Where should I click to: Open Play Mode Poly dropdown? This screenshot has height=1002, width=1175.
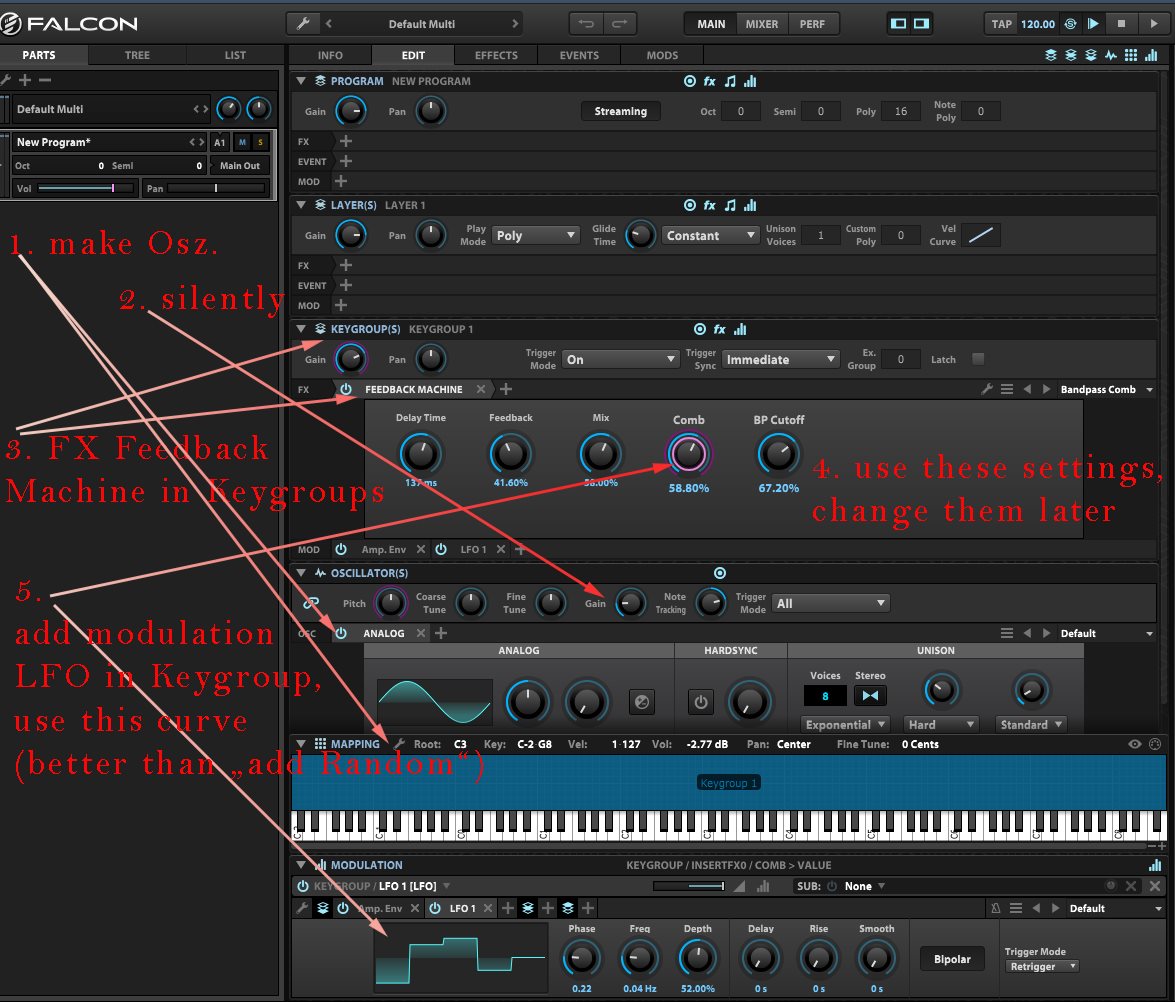pos(536,235)
